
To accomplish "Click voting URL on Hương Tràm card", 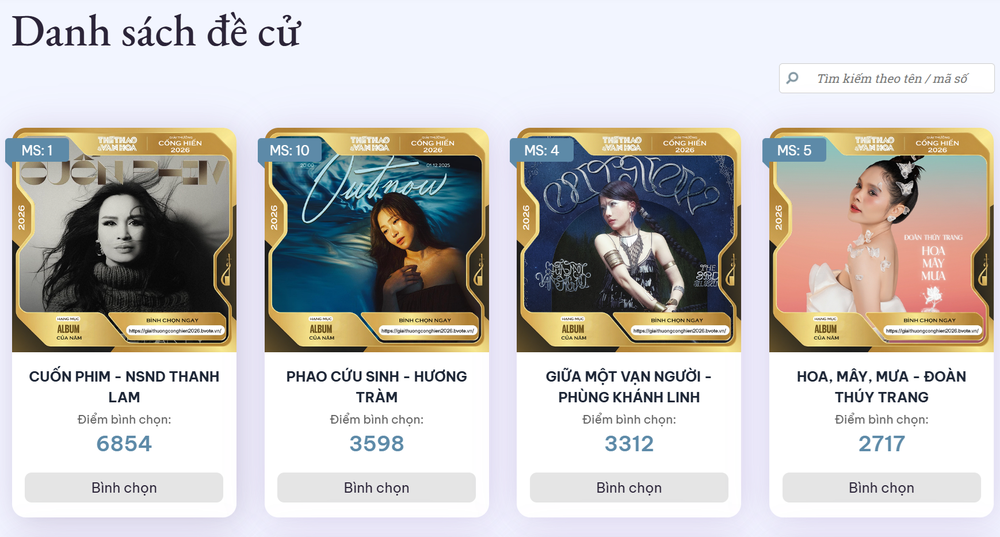I will (x=428, y=330).
